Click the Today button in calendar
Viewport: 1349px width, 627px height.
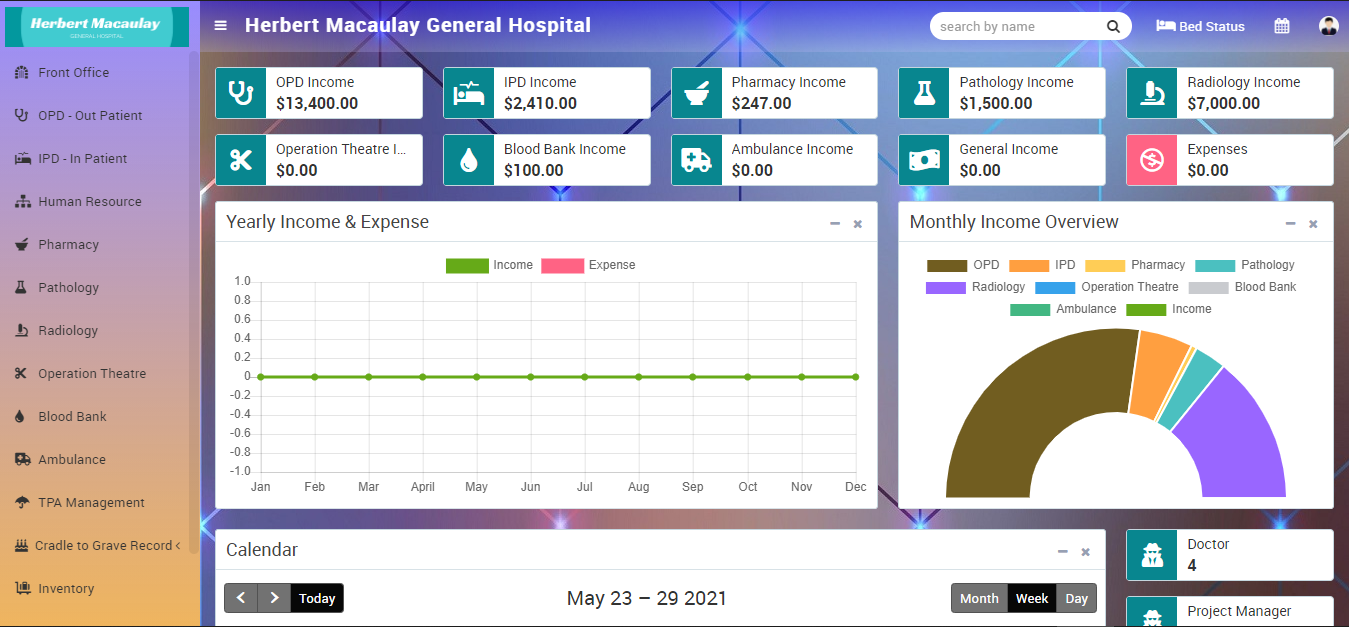(x=317, y=598)
